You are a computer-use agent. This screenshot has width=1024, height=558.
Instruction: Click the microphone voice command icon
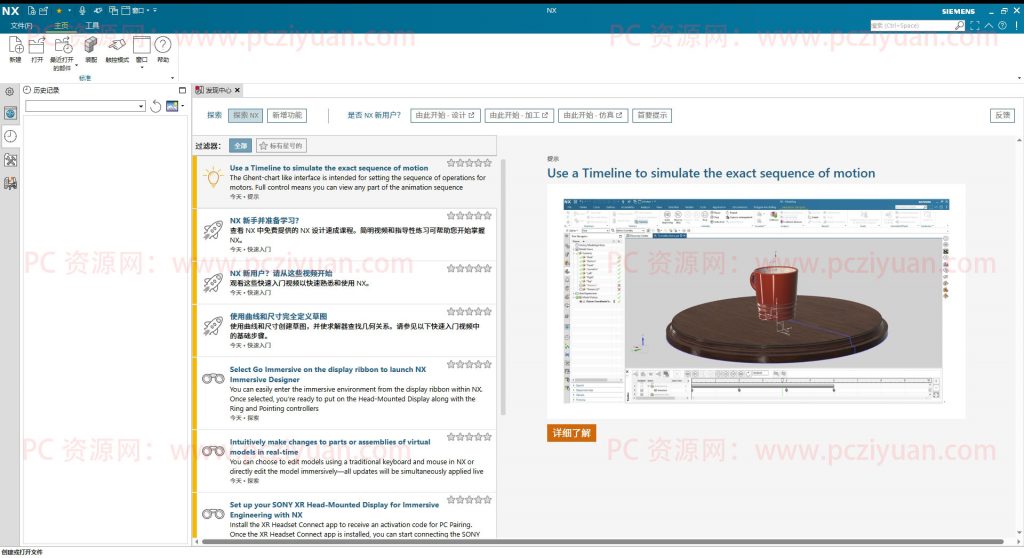[82, 10]
